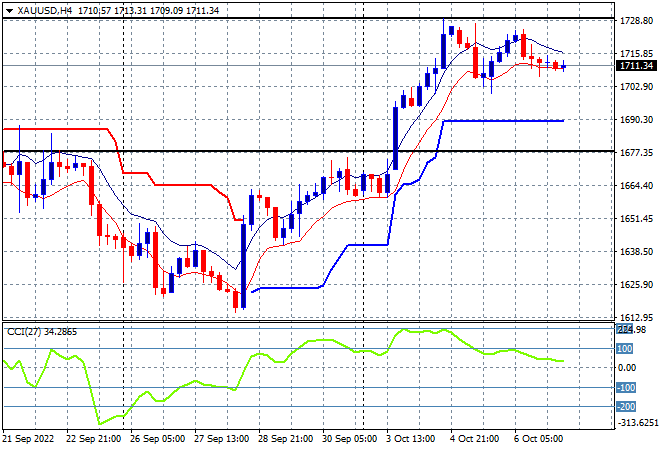This screenshot has width=660, height=450.
Task: Click the 6 Oct 05:00 time label
Action: point(538,439)
